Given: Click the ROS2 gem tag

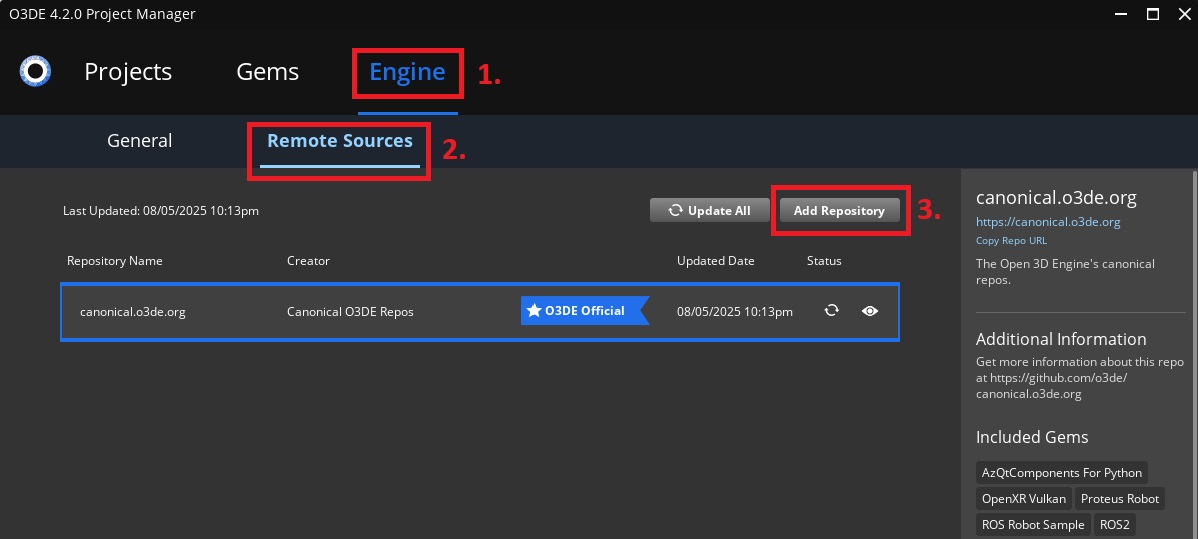Looking at the screenshot, I should click(1115, 524).
